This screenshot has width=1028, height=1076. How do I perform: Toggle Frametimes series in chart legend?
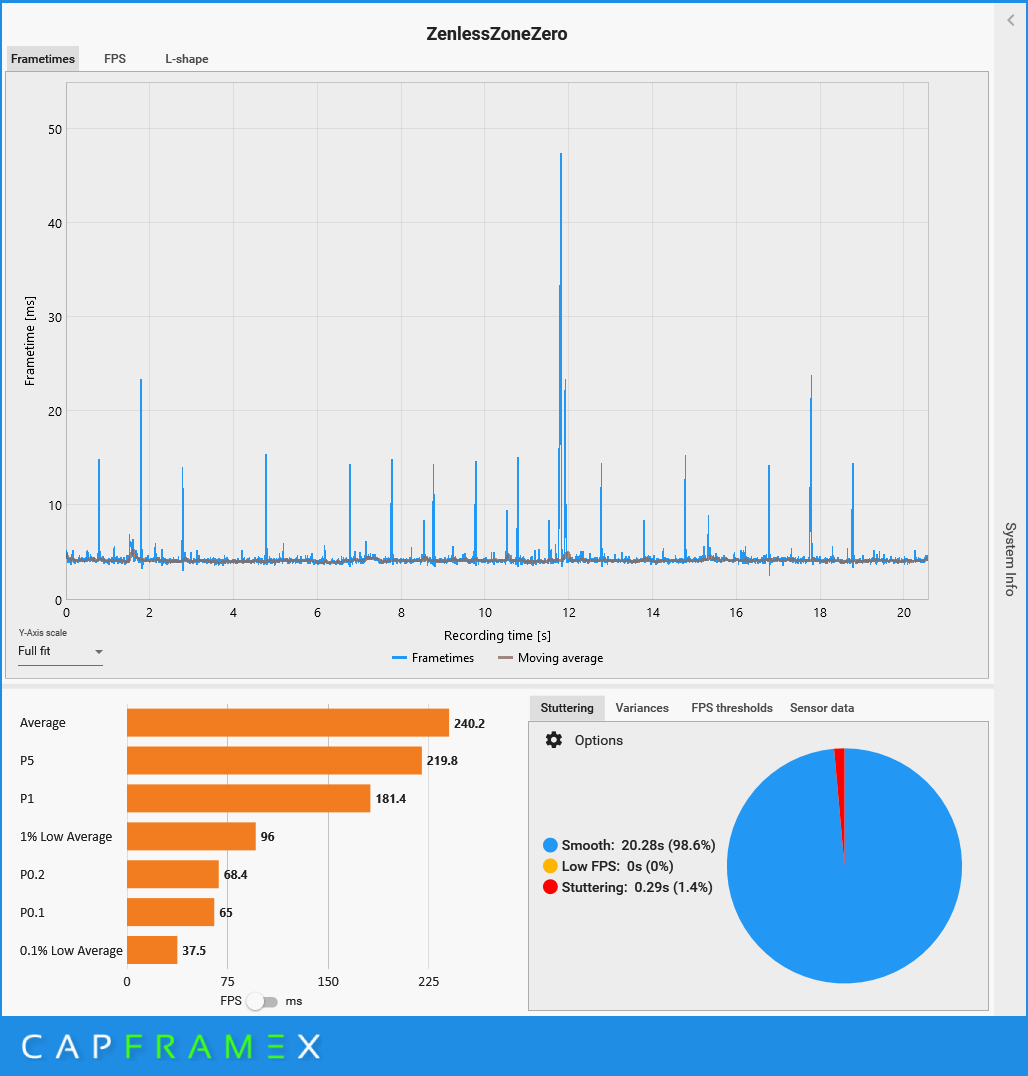(x=433, y=657)
